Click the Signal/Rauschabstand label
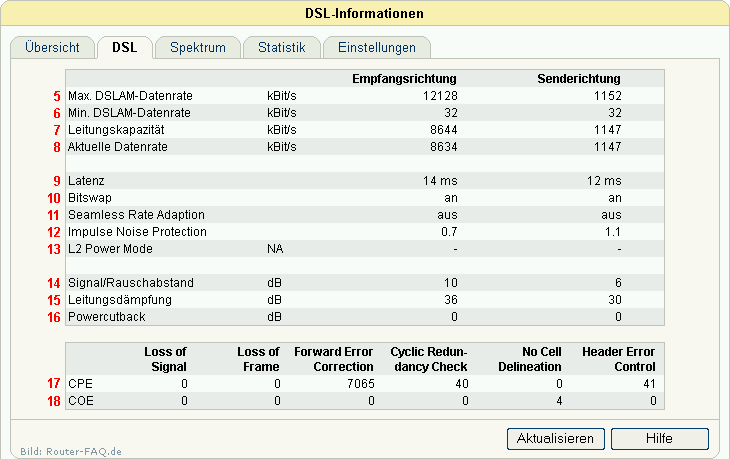 tap(131, 283)
